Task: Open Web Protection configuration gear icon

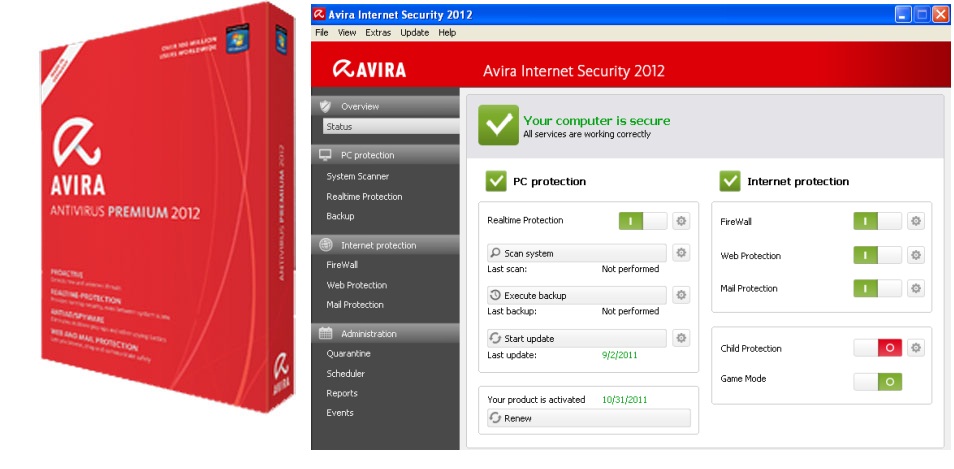Action: pyautogui.click(x=916, y=255)
